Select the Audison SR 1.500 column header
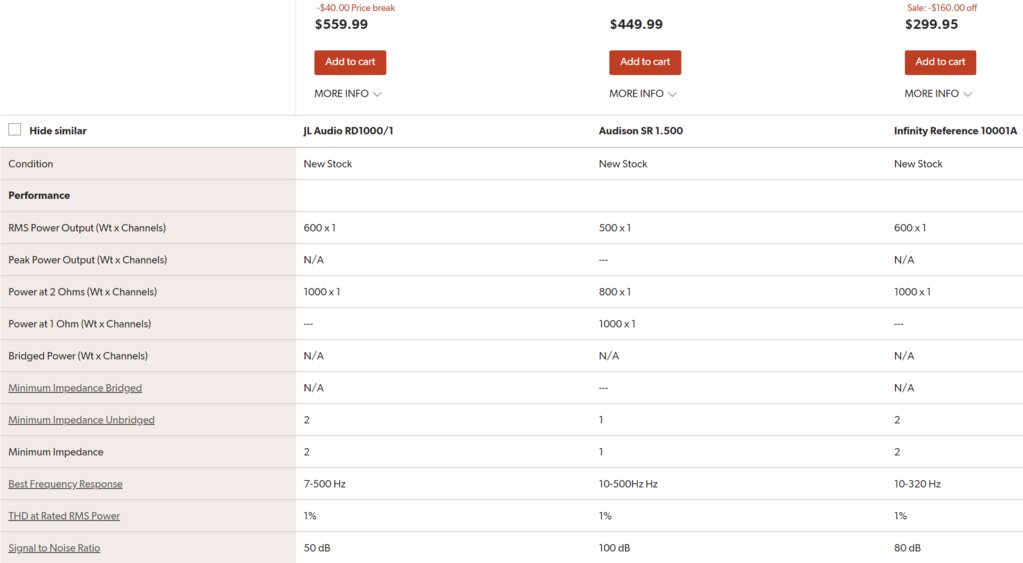Screen dimensions: 1023x563 tap(641, 130)
